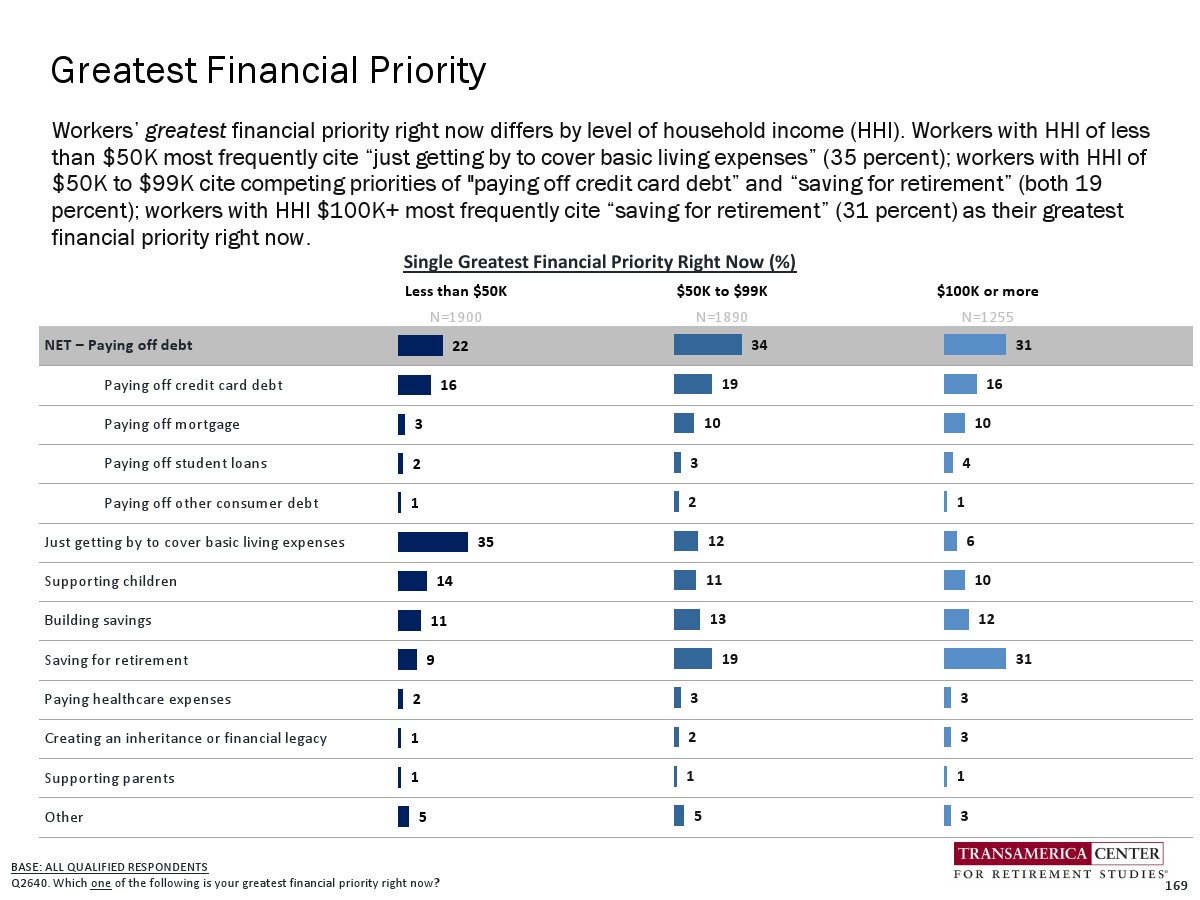This screenshot has height=900, width=1200.
Task: Select the "$100K or more" column header
Action: (x=987, y=292)
